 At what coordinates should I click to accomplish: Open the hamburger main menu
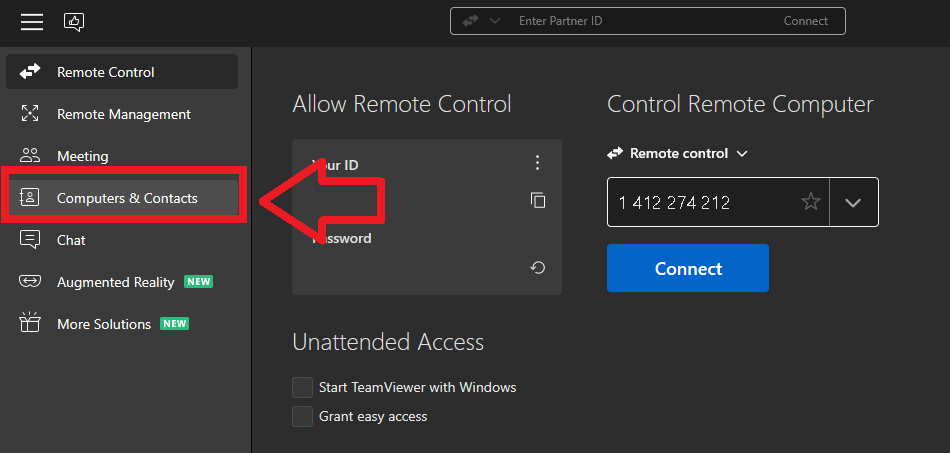[x=32, y=22]
